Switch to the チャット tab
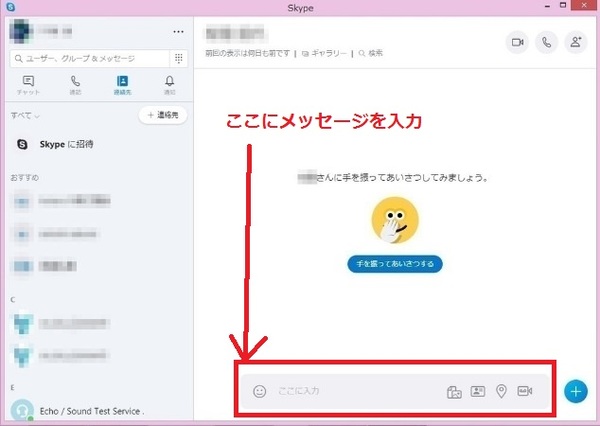The width and height of the screenshot is (600, 426). point(28,85)
